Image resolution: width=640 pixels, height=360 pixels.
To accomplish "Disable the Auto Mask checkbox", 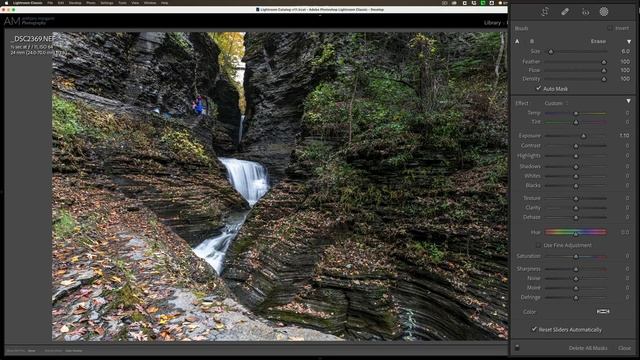I will click(x=538, y=88).
